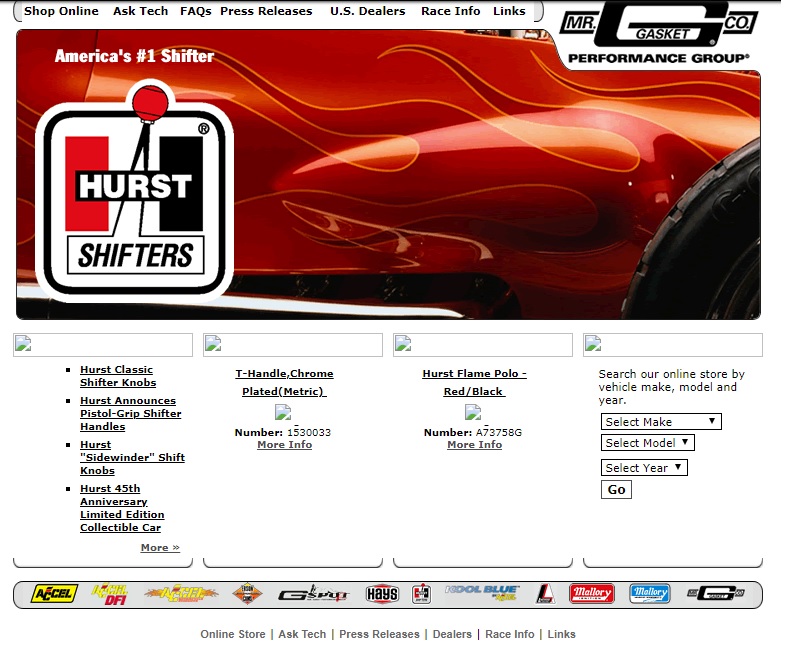The image size is (800, 655).
Task: Open the Accel DFI logo link
Action: tap(110, 594)
